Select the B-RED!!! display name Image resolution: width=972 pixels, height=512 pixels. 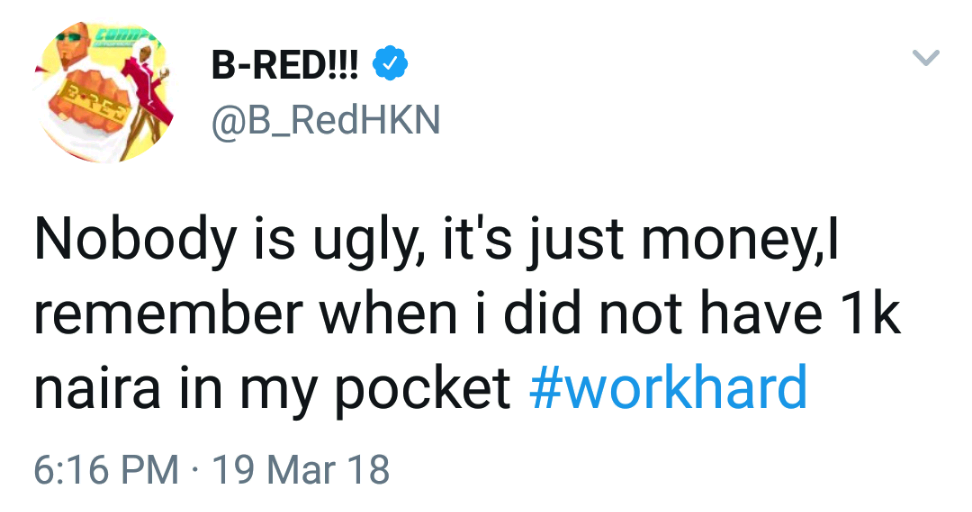tap(286, 66)
